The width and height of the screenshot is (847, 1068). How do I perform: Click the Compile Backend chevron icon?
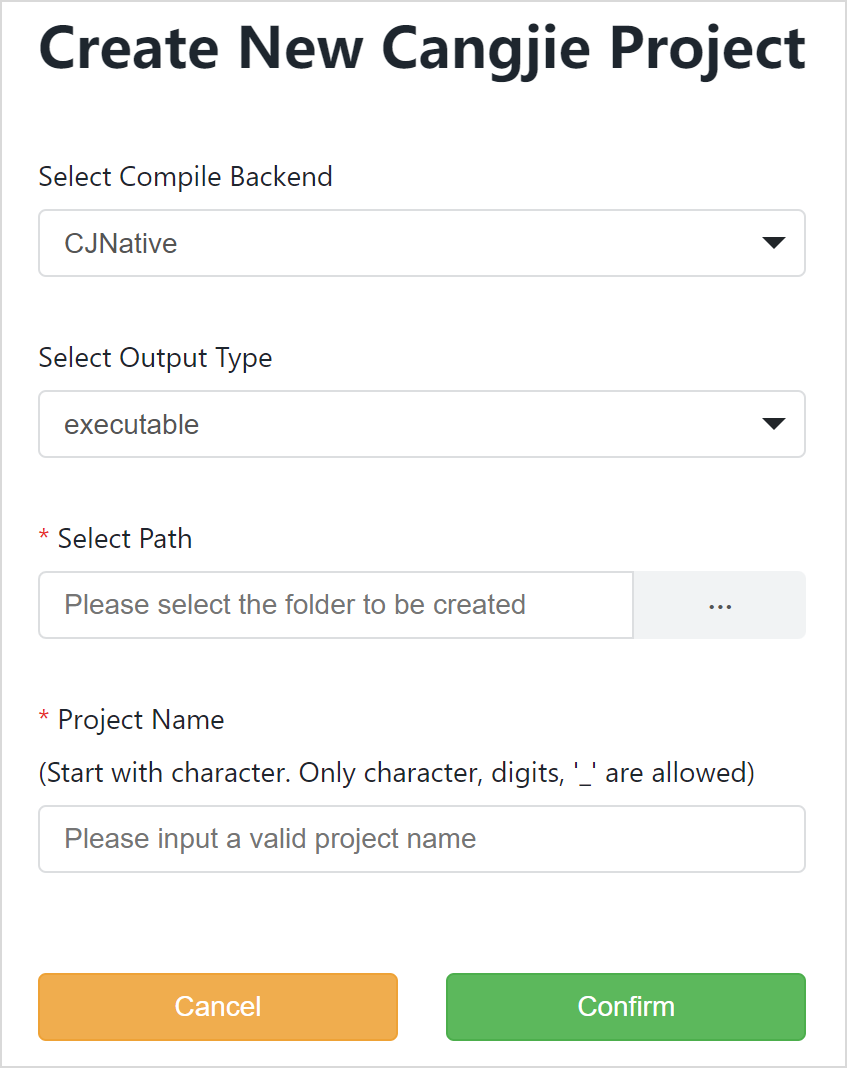[x=772, y=243]
